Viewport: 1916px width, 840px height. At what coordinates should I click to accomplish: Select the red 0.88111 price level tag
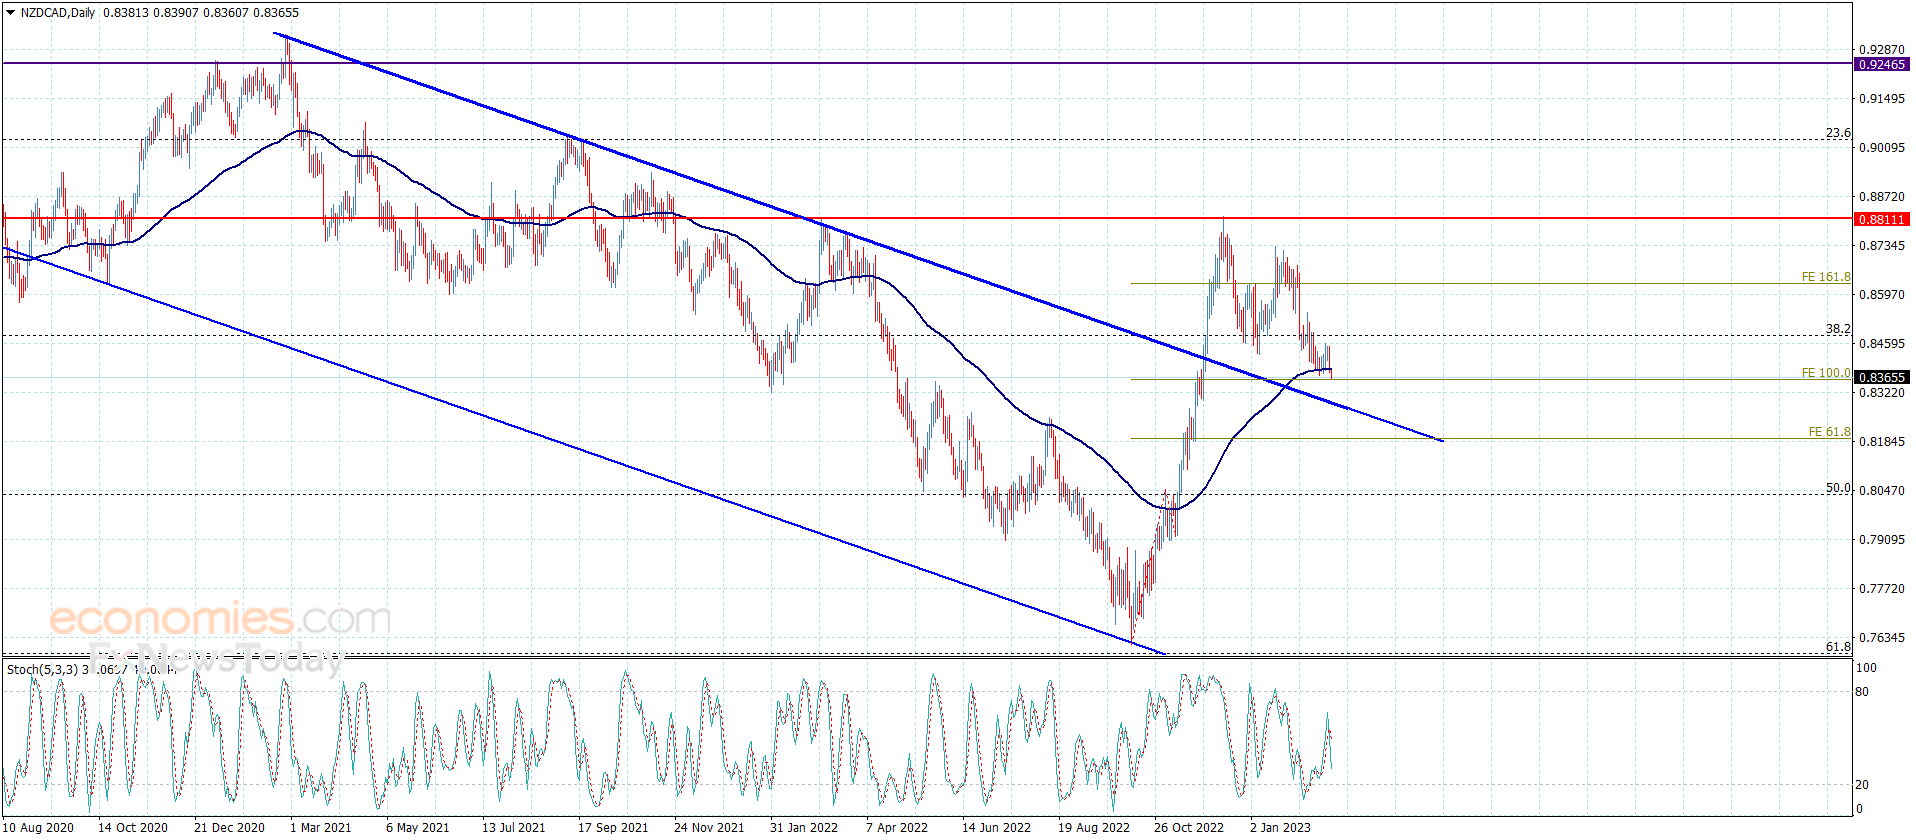click(x=1881, y=219)
